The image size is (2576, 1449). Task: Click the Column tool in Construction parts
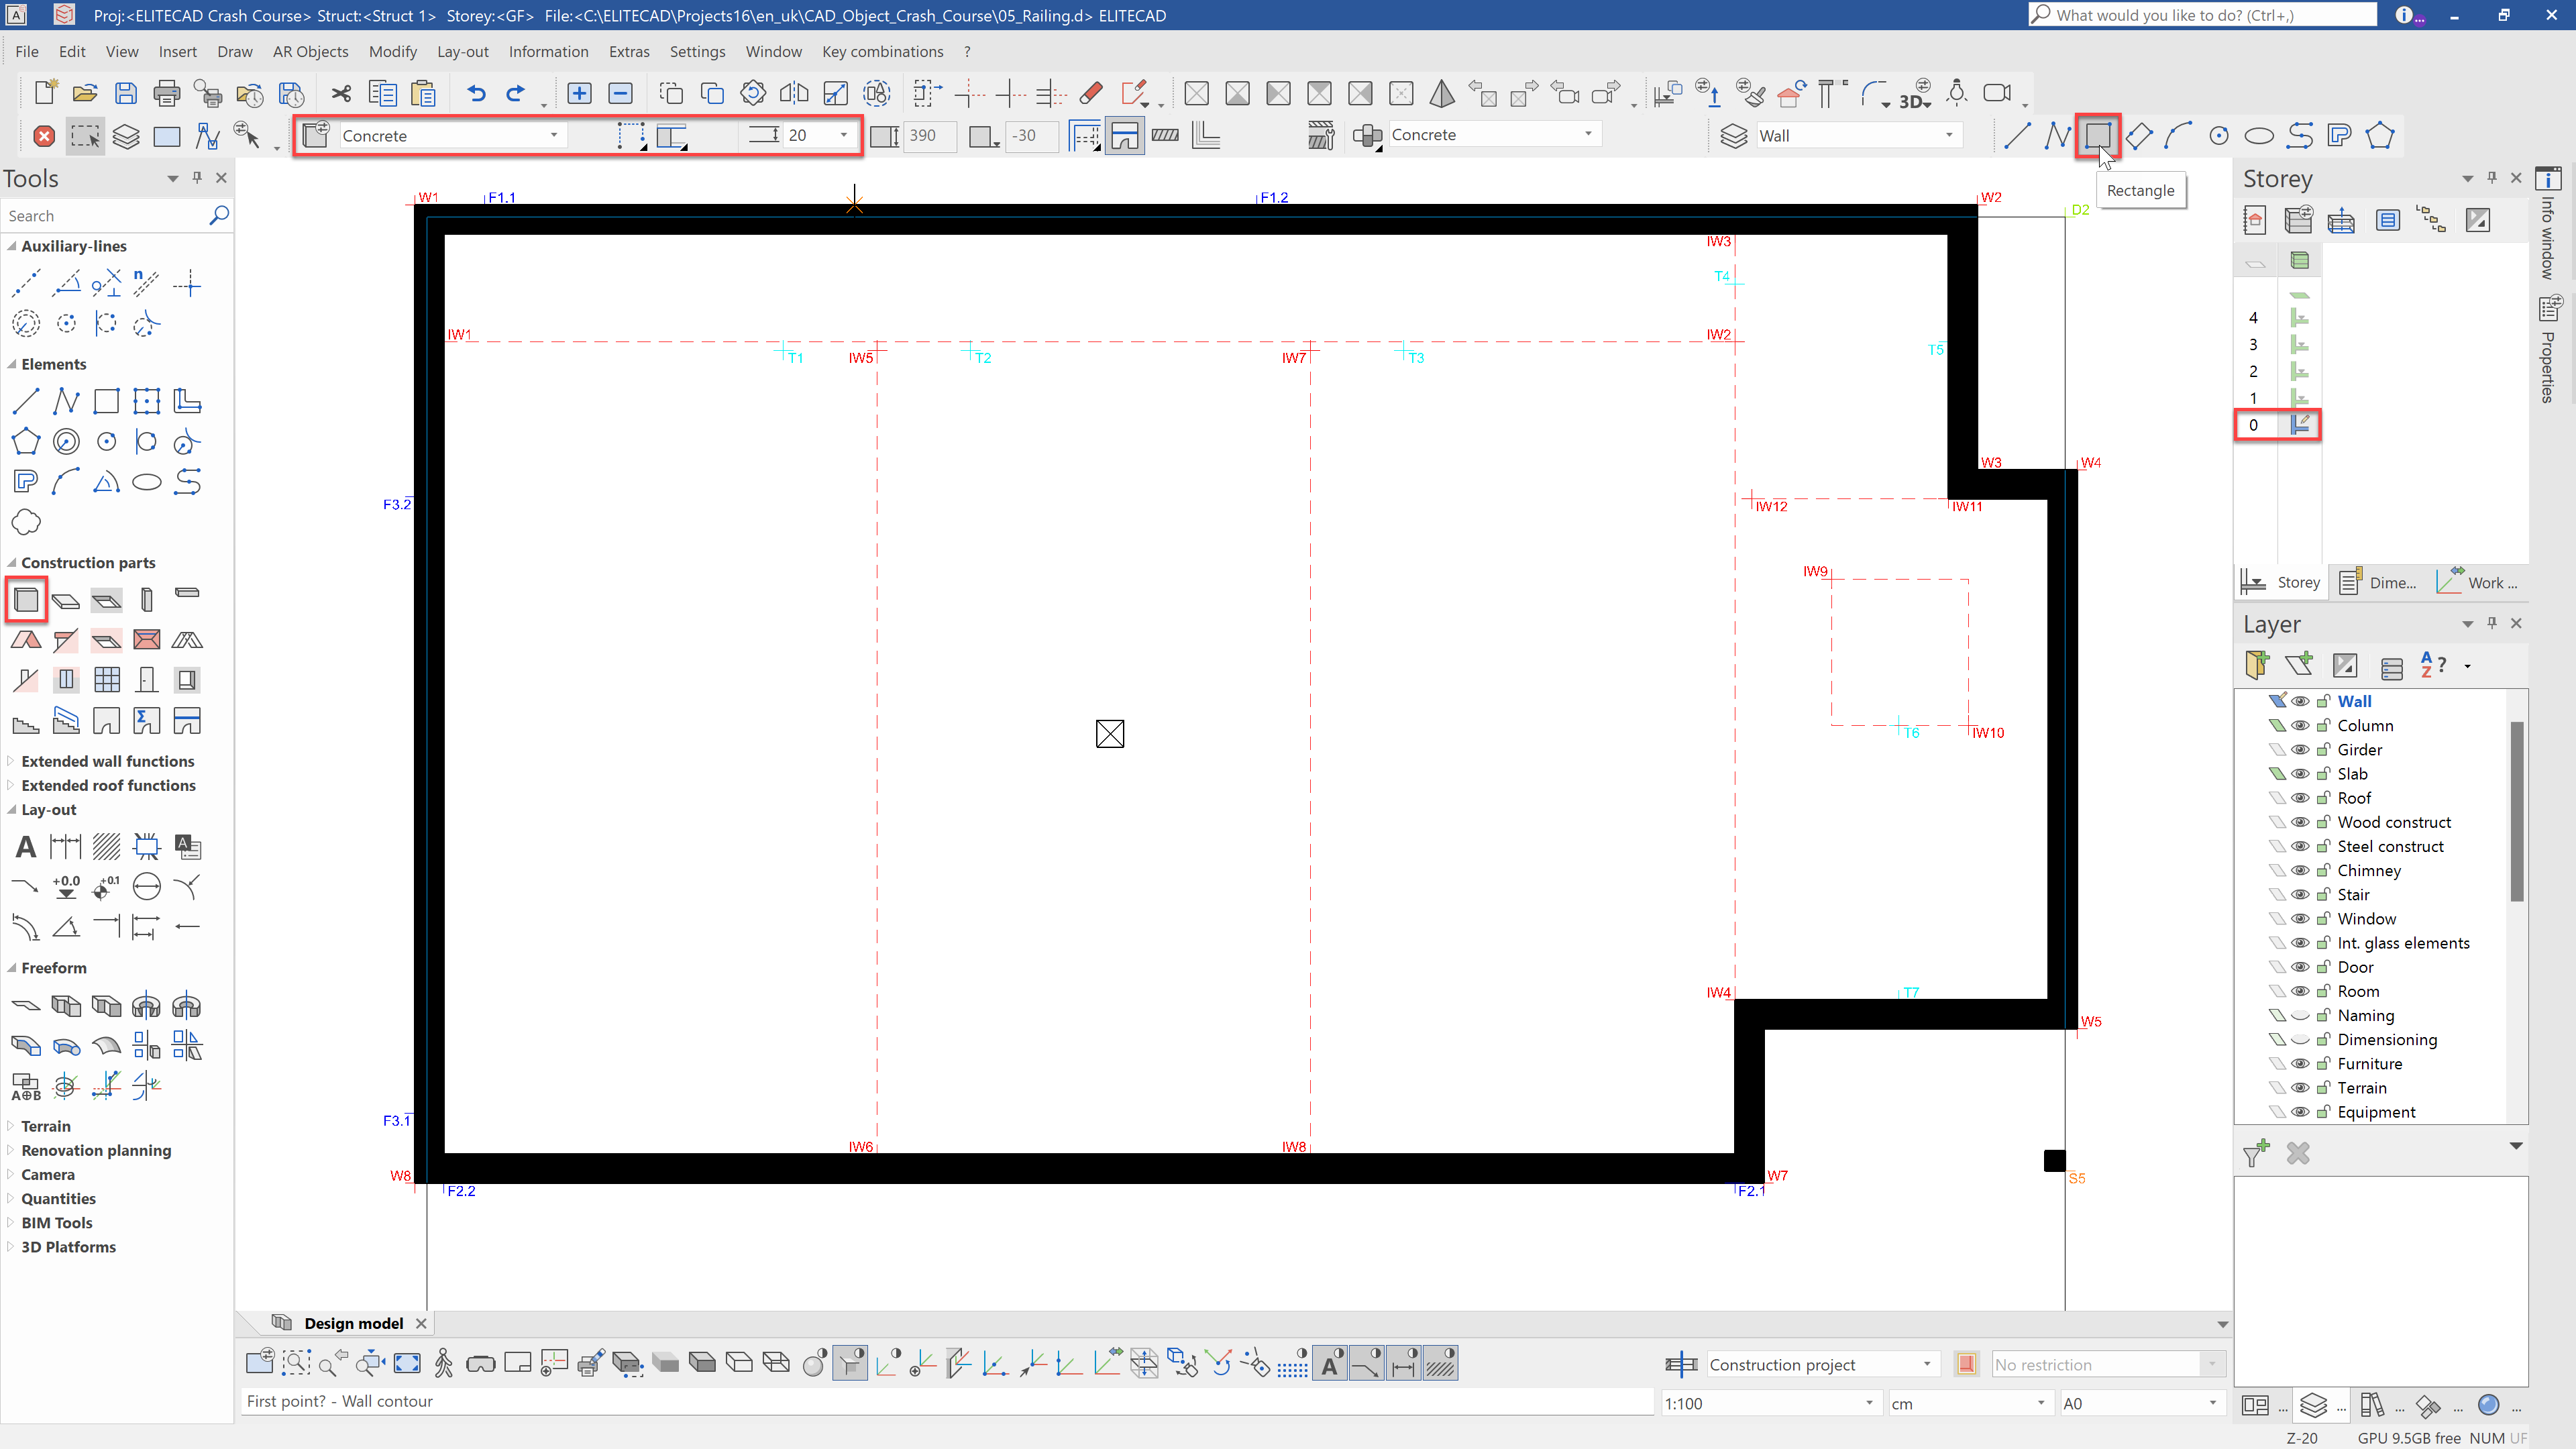(147, 600)
